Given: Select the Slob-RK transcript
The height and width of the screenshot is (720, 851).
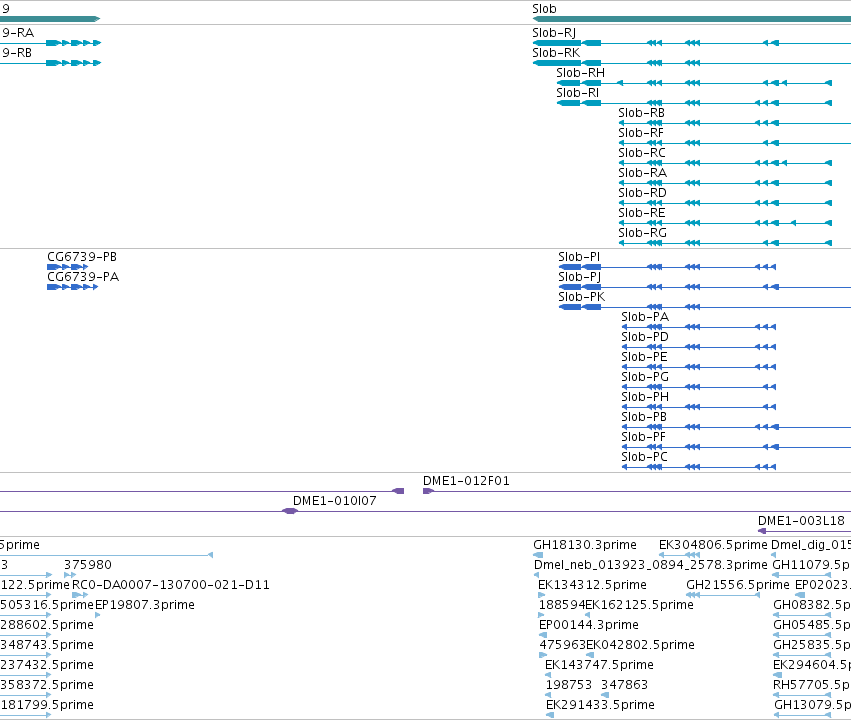Looking at the screenshot, I should click(556, 53).
